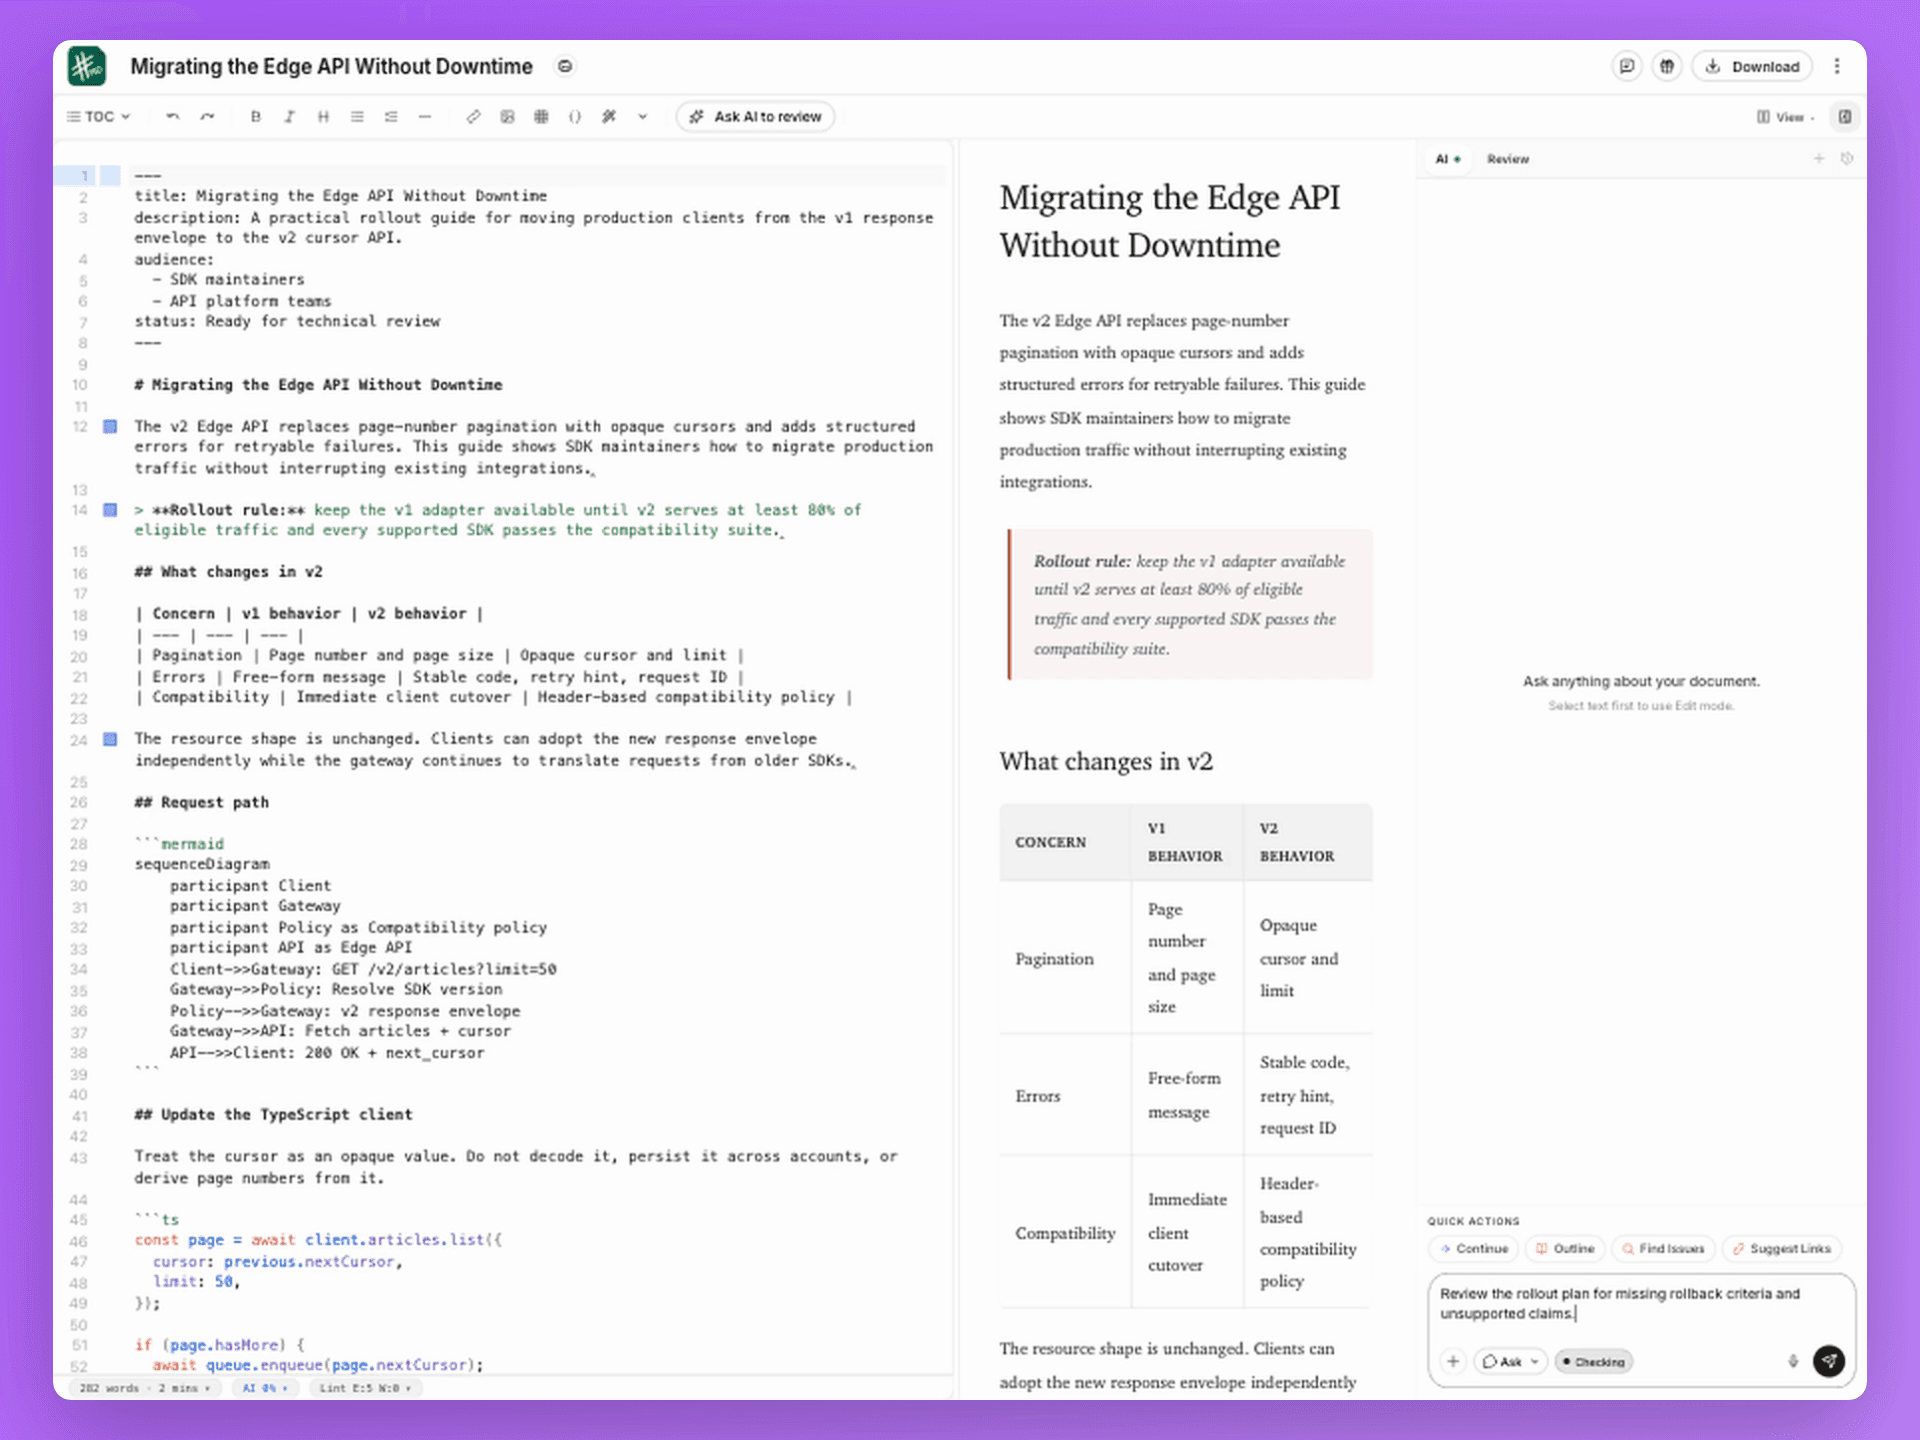1920x1440 pixels.
Task: Switch to the AI tab
Action: click(1448, 159)
